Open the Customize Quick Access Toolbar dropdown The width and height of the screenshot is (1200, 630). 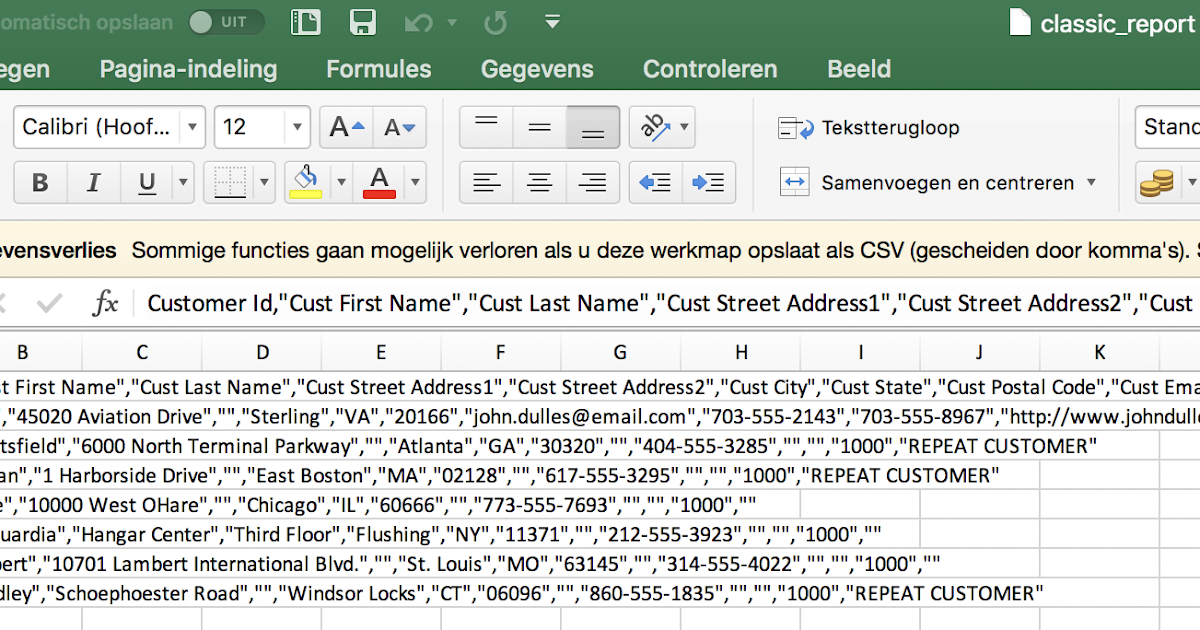[x=552, y=21]
